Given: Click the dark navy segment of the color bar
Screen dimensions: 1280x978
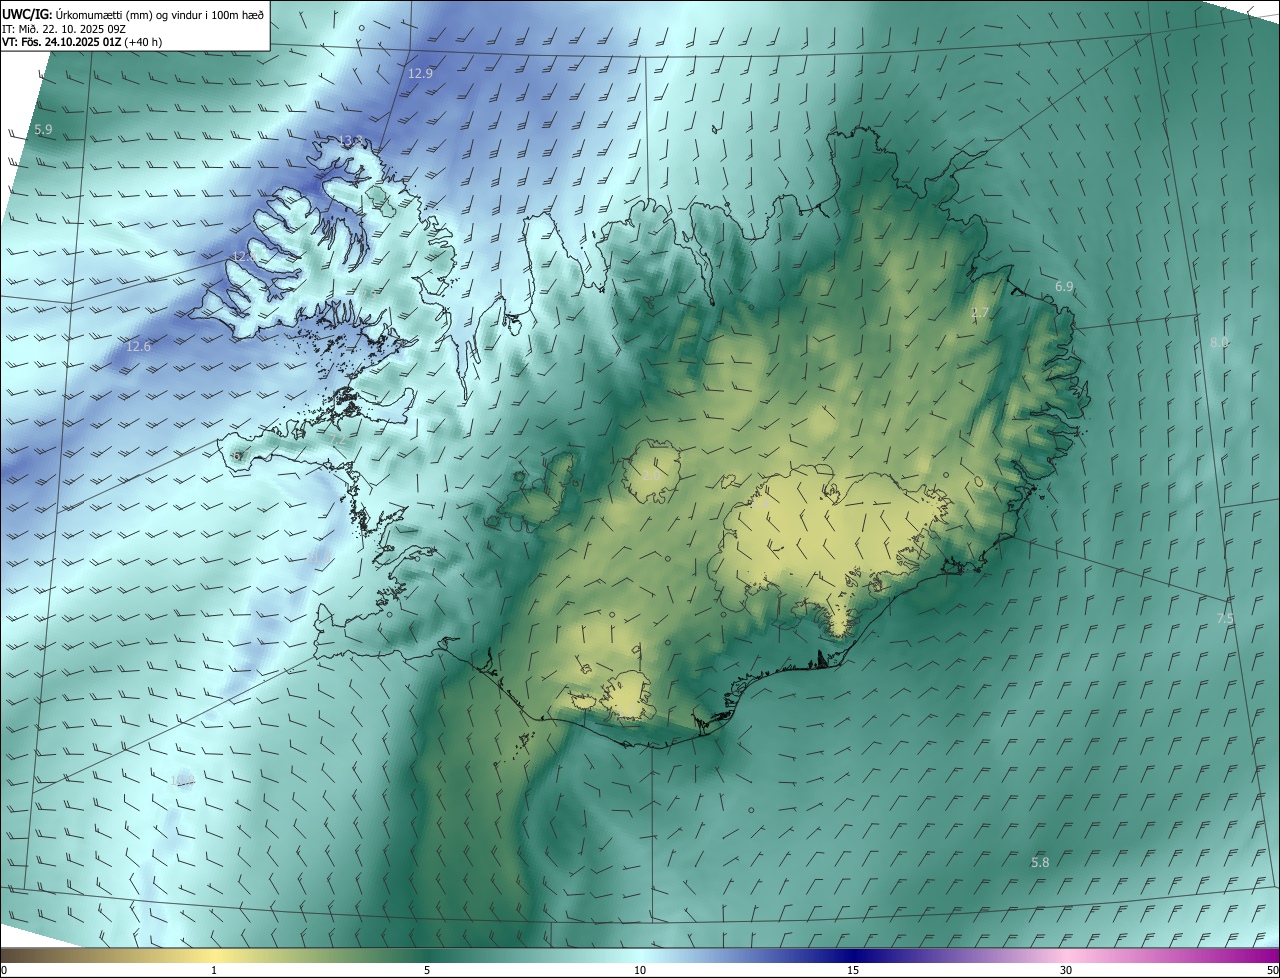Looking at the screenshot, I should (x=853, y=955).
